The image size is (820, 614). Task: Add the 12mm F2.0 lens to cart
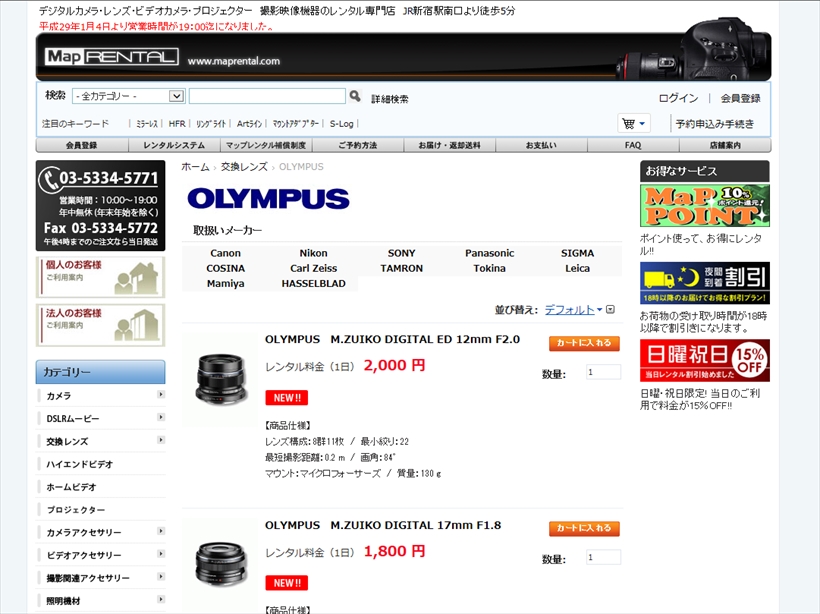point(584,343)
